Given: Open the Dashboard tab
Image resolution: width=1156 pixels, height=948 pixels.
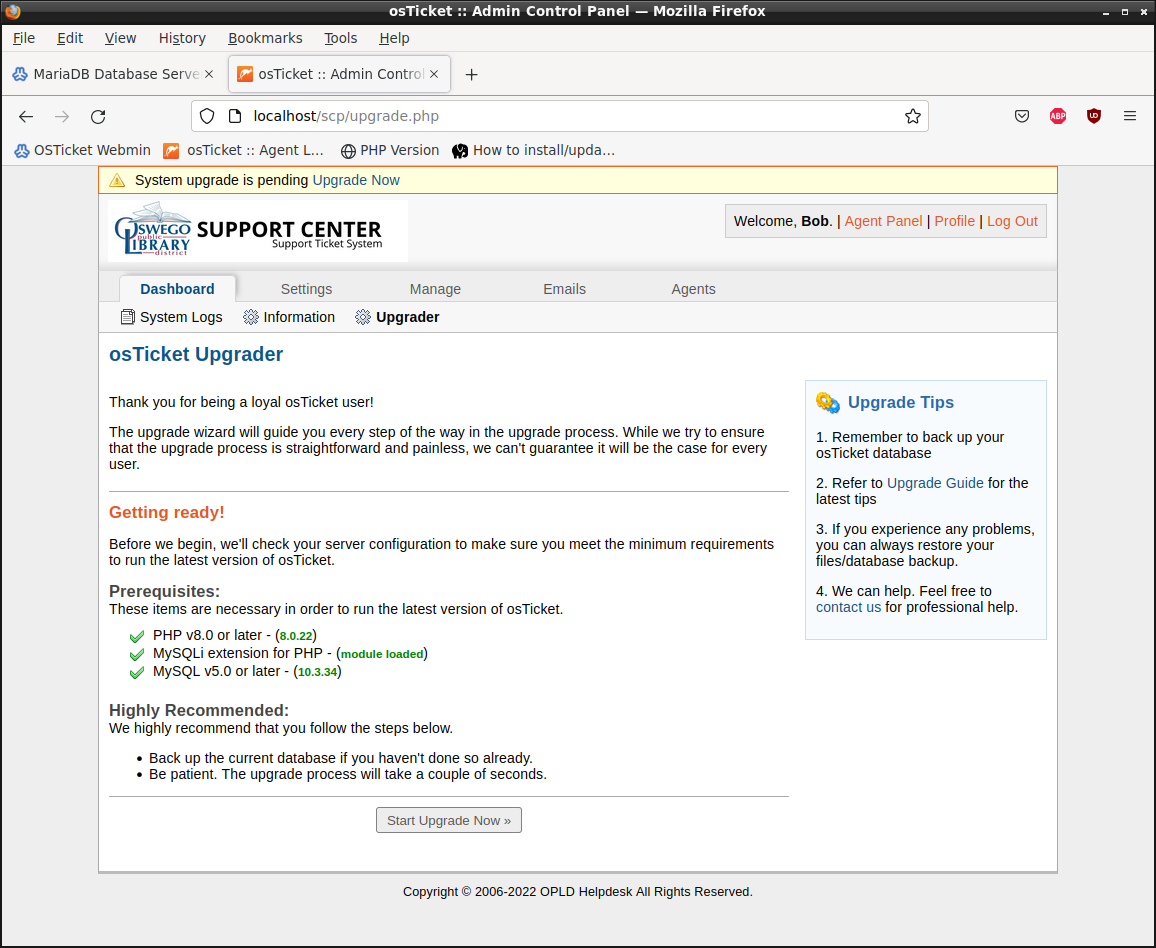Looking at the screenshot, I should tap(178, 289).
